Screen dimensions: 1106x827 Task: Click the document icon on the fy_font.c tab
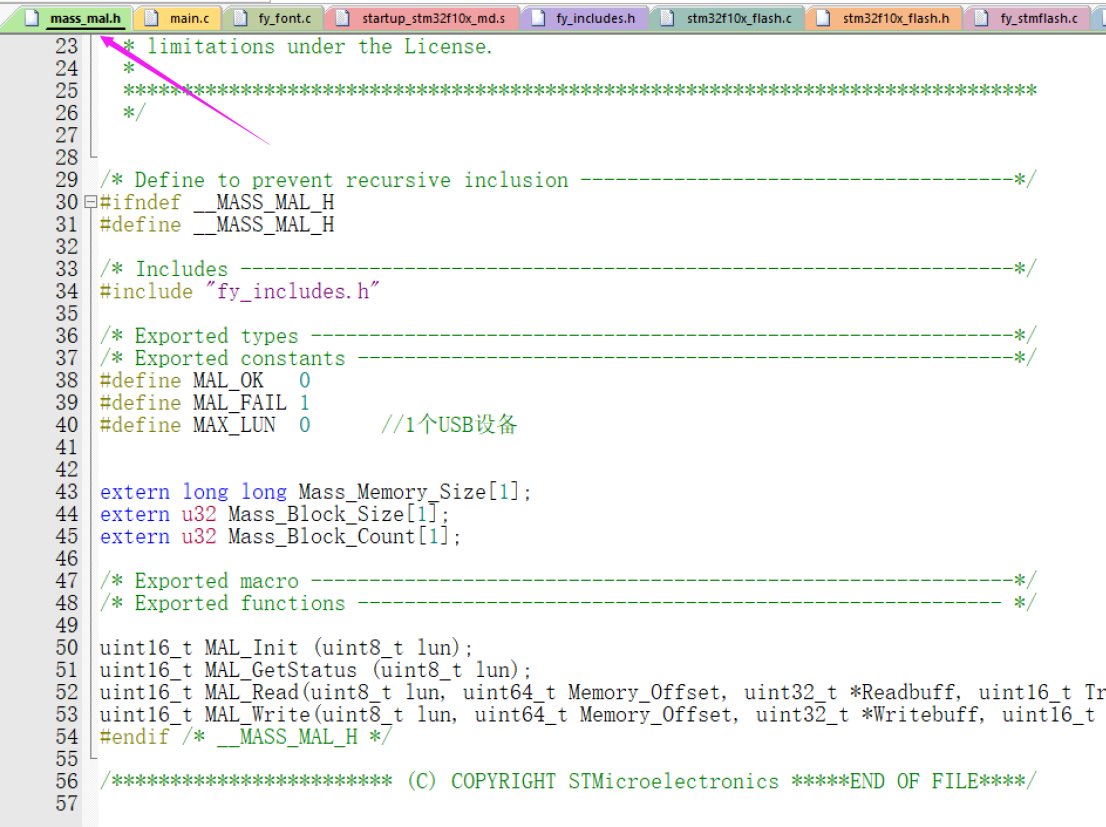[238, 17]
